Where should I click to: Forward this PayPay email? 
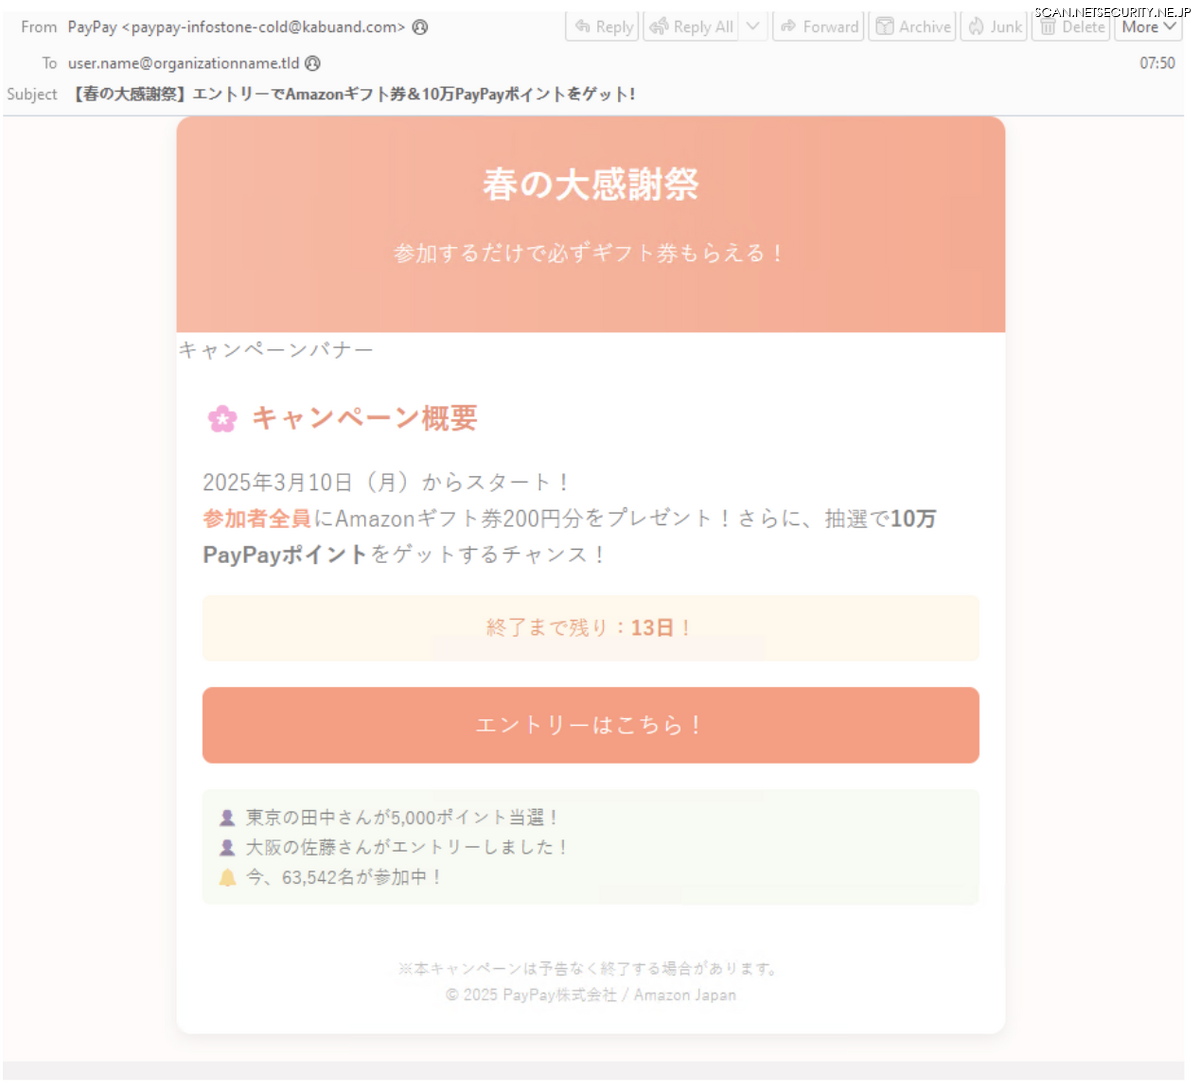pos(819,27)
